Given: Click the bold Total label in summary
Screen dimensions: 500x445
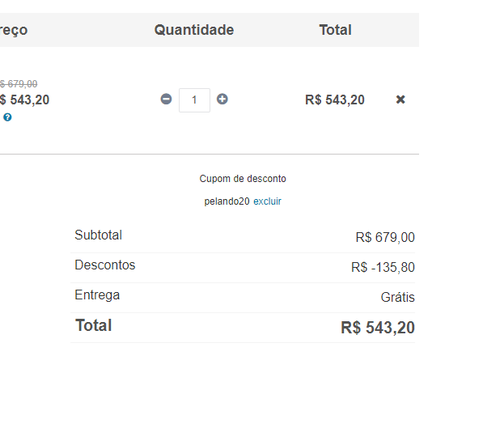Looking at the screenshot, I should pos(94,325).
